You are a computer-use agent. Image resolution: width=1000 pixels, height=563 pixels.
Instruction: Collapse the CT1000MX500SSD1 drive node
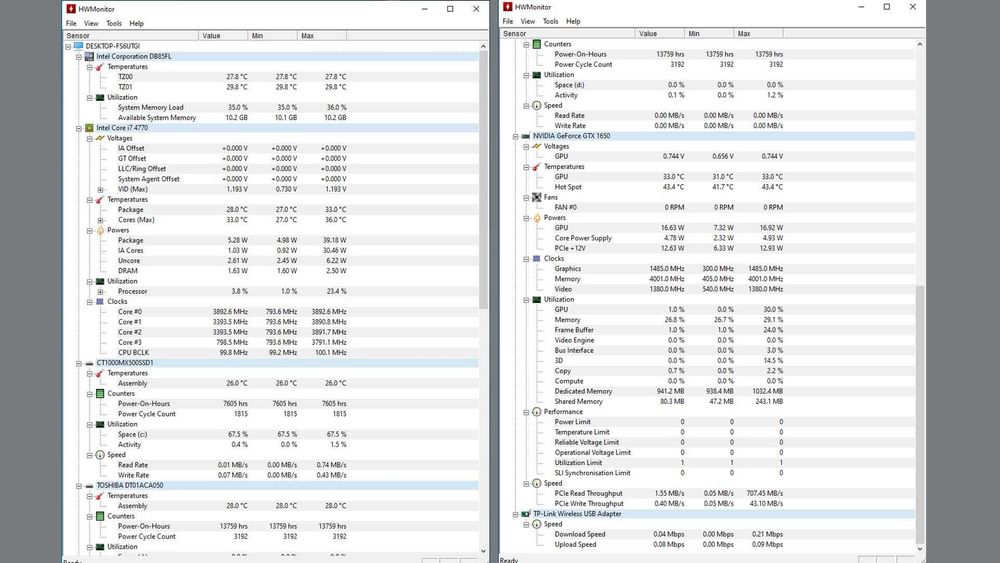pos(79,363)
